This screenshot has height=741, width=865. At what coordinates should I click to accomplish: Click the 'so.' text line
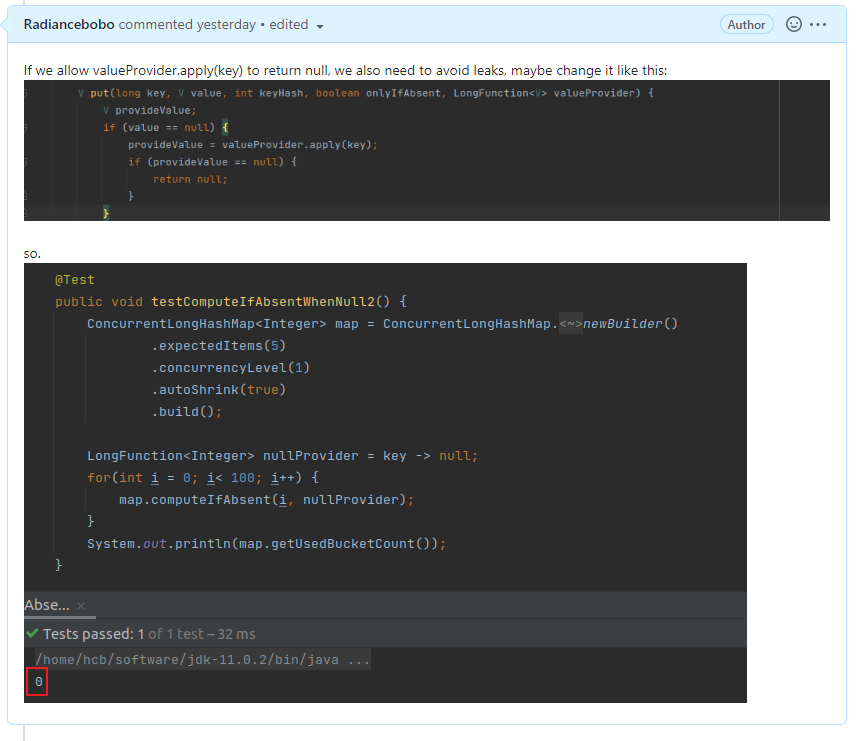33,253
